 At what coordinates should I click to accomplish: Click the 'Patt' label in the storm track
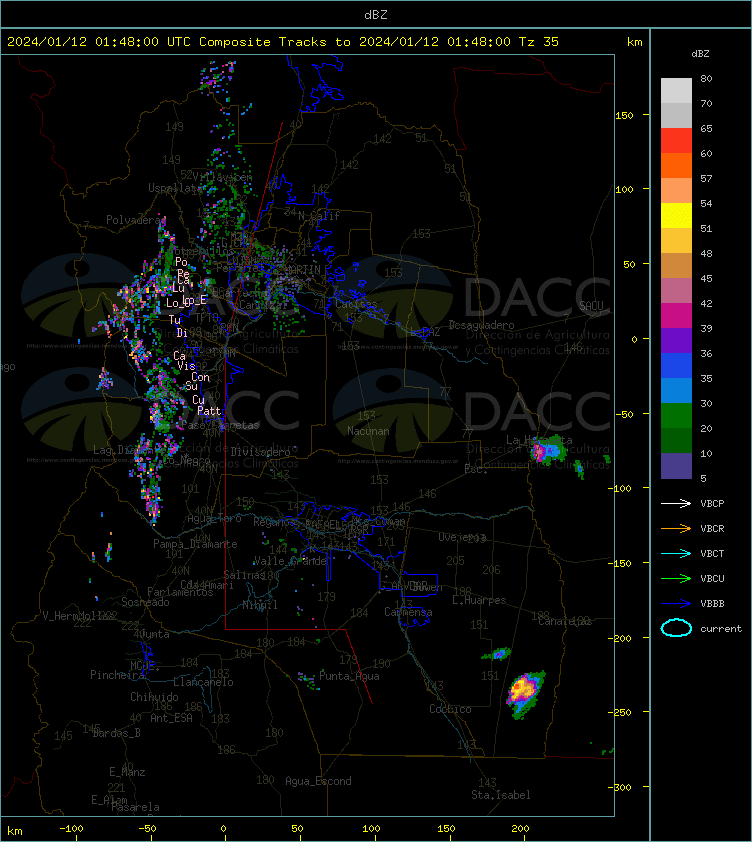pyautogui.click(x=209, y=411)
